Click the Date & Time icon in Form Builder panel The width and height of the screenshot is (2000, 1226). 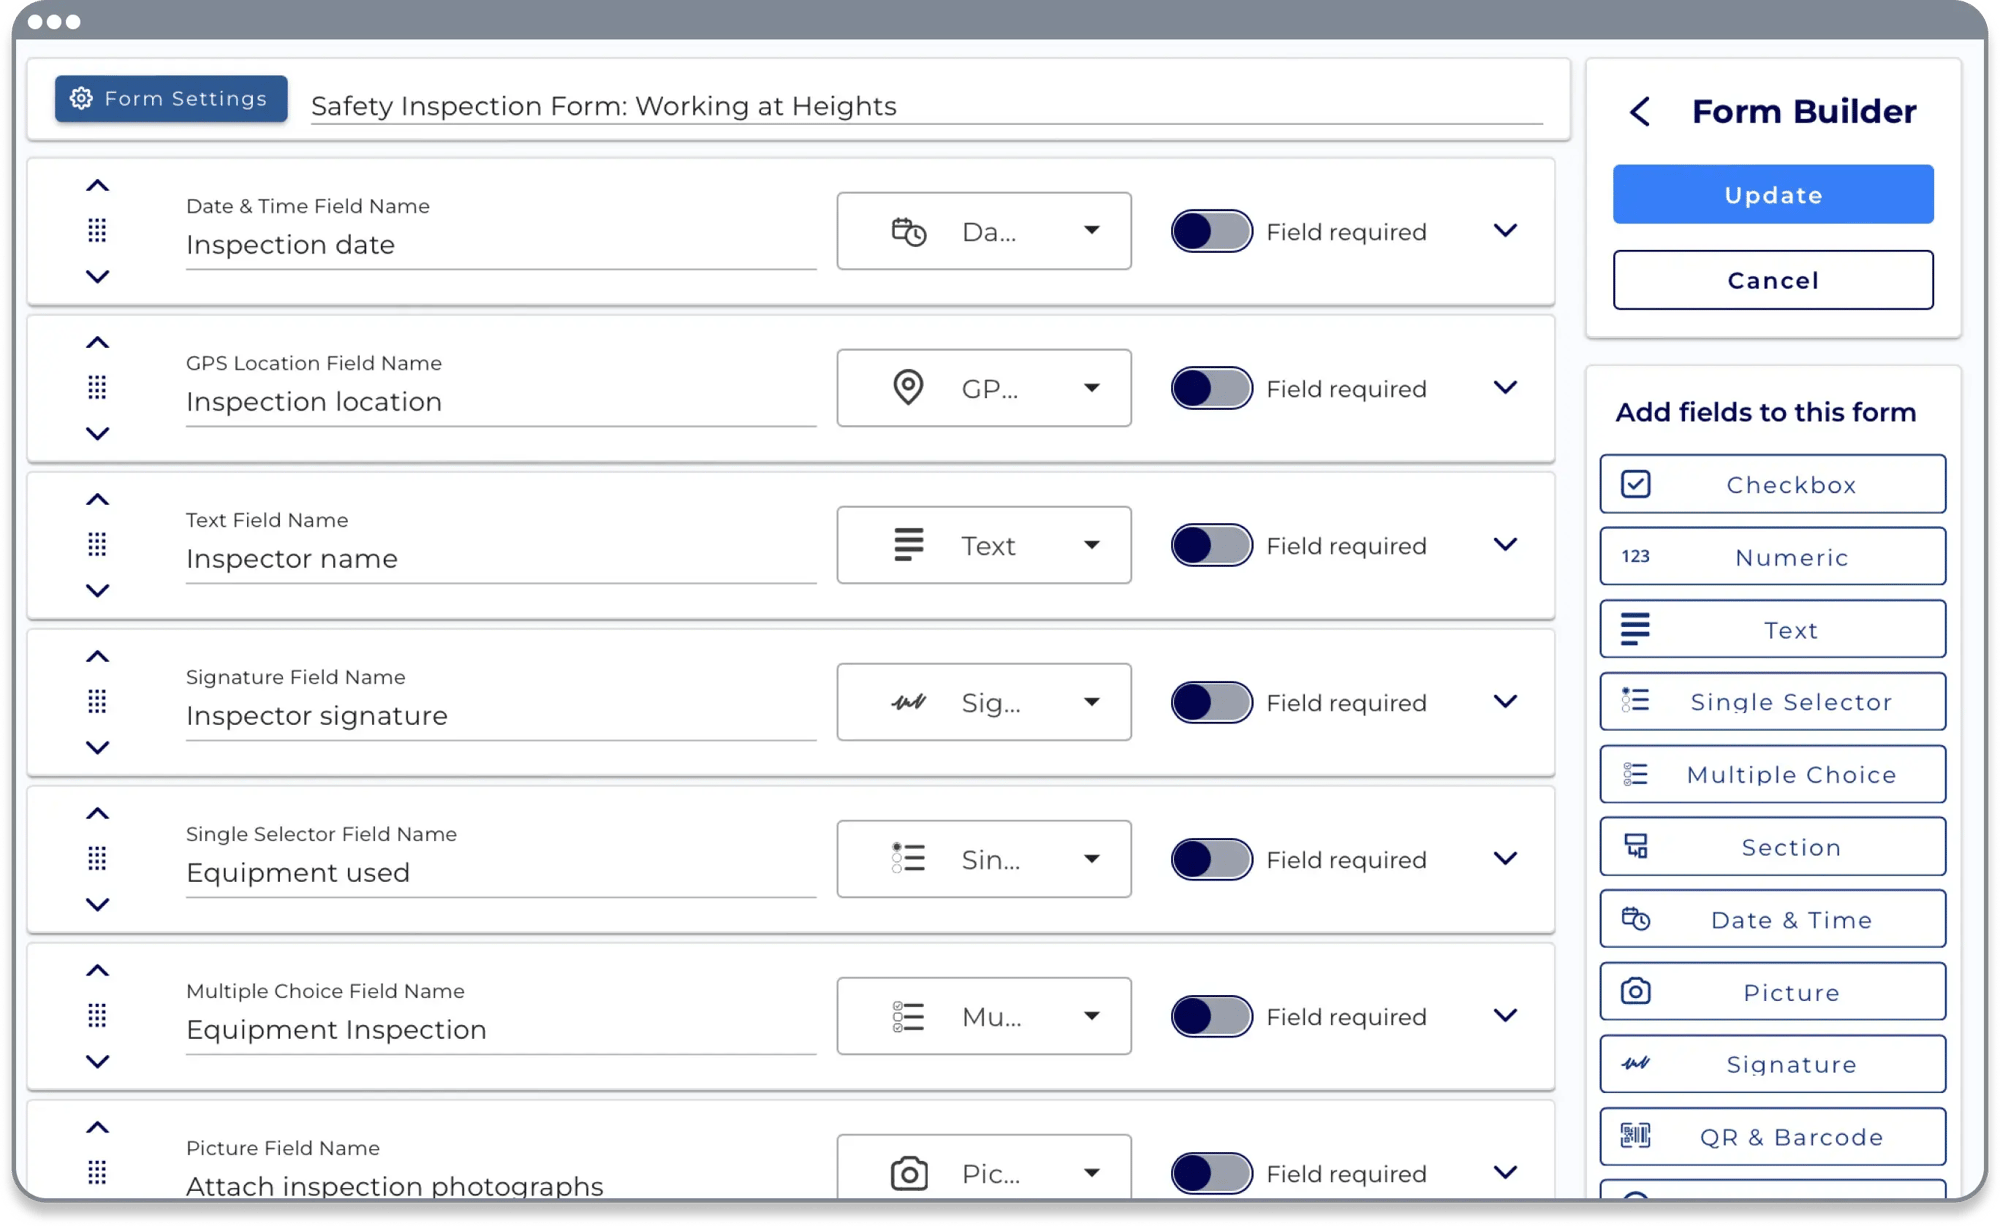(1633, 919)
